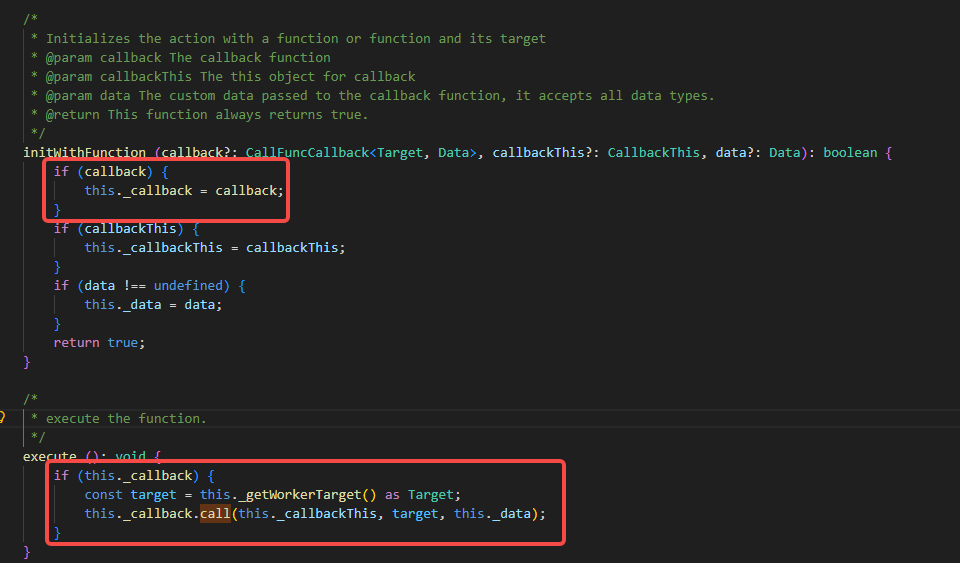Viewport: 960px width, 563px height.
Task: Click the capitalized CallbackThis type annotation
Action: [x=653, y=152]
